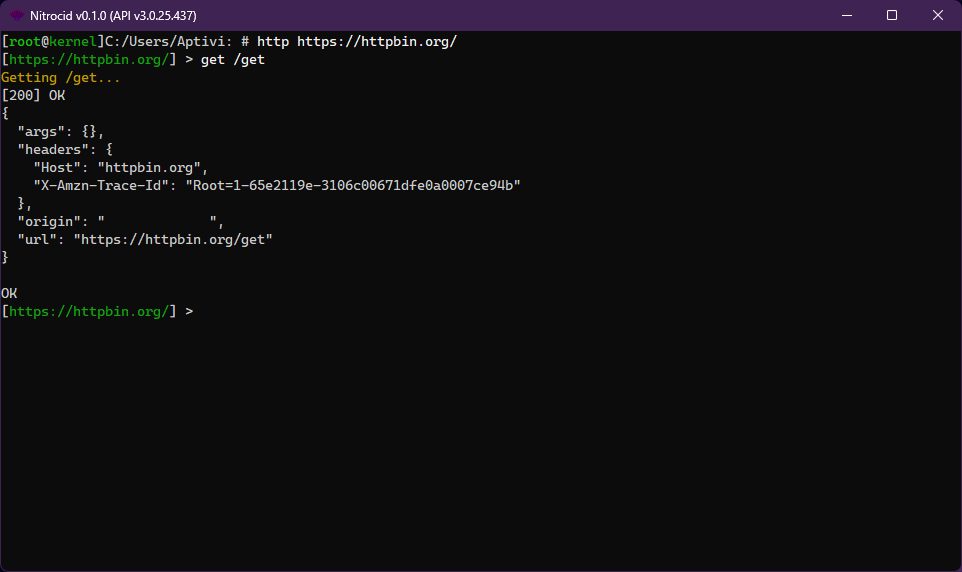Maximize the Nitrocid terminal window
Viewport: 962px width, 572px height.
pyautogui.click(x=892, y=15)
